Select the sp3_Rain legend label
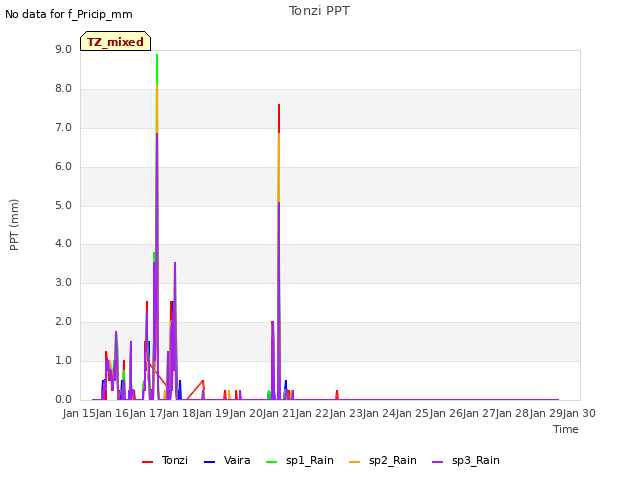The image size is (640, 480). coord(476,461)
